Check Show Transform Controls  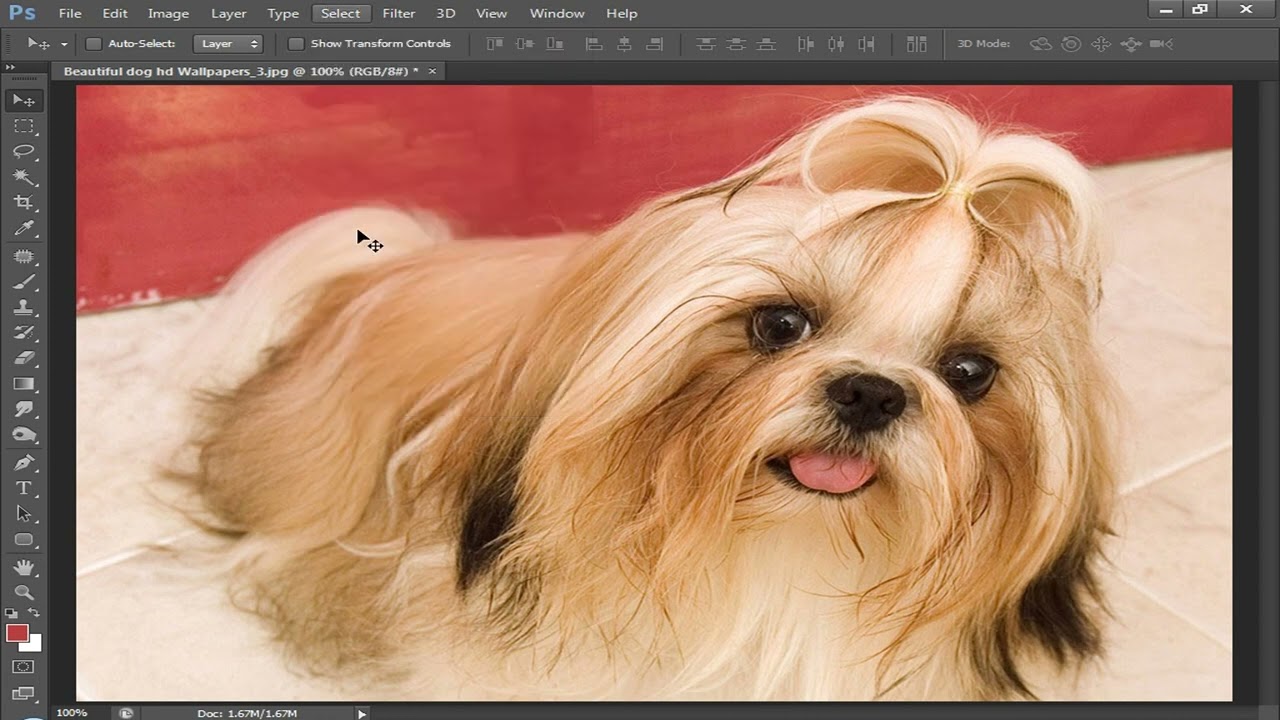(x=296, y=44)
